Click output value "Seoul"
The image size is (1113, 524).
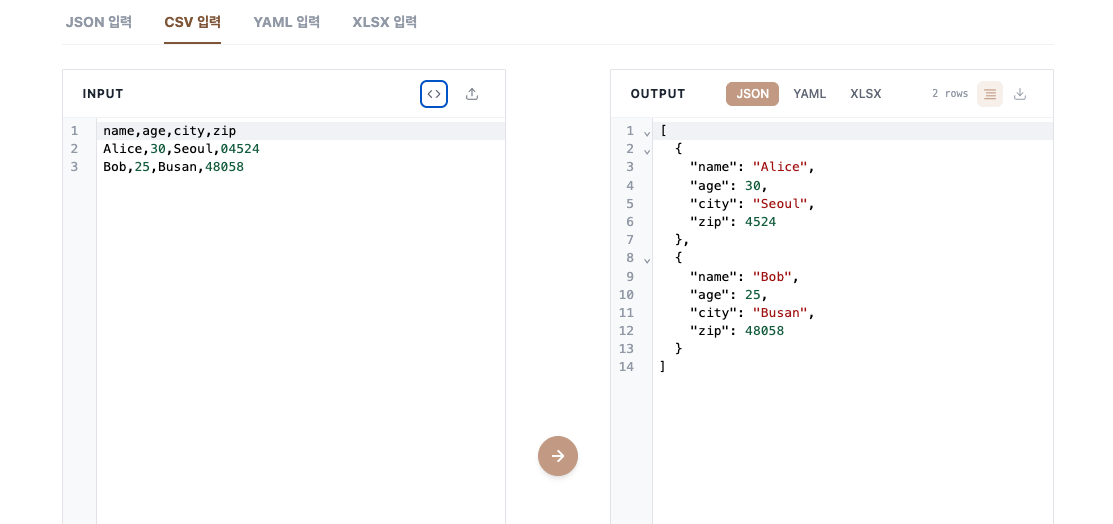[780, 204]
